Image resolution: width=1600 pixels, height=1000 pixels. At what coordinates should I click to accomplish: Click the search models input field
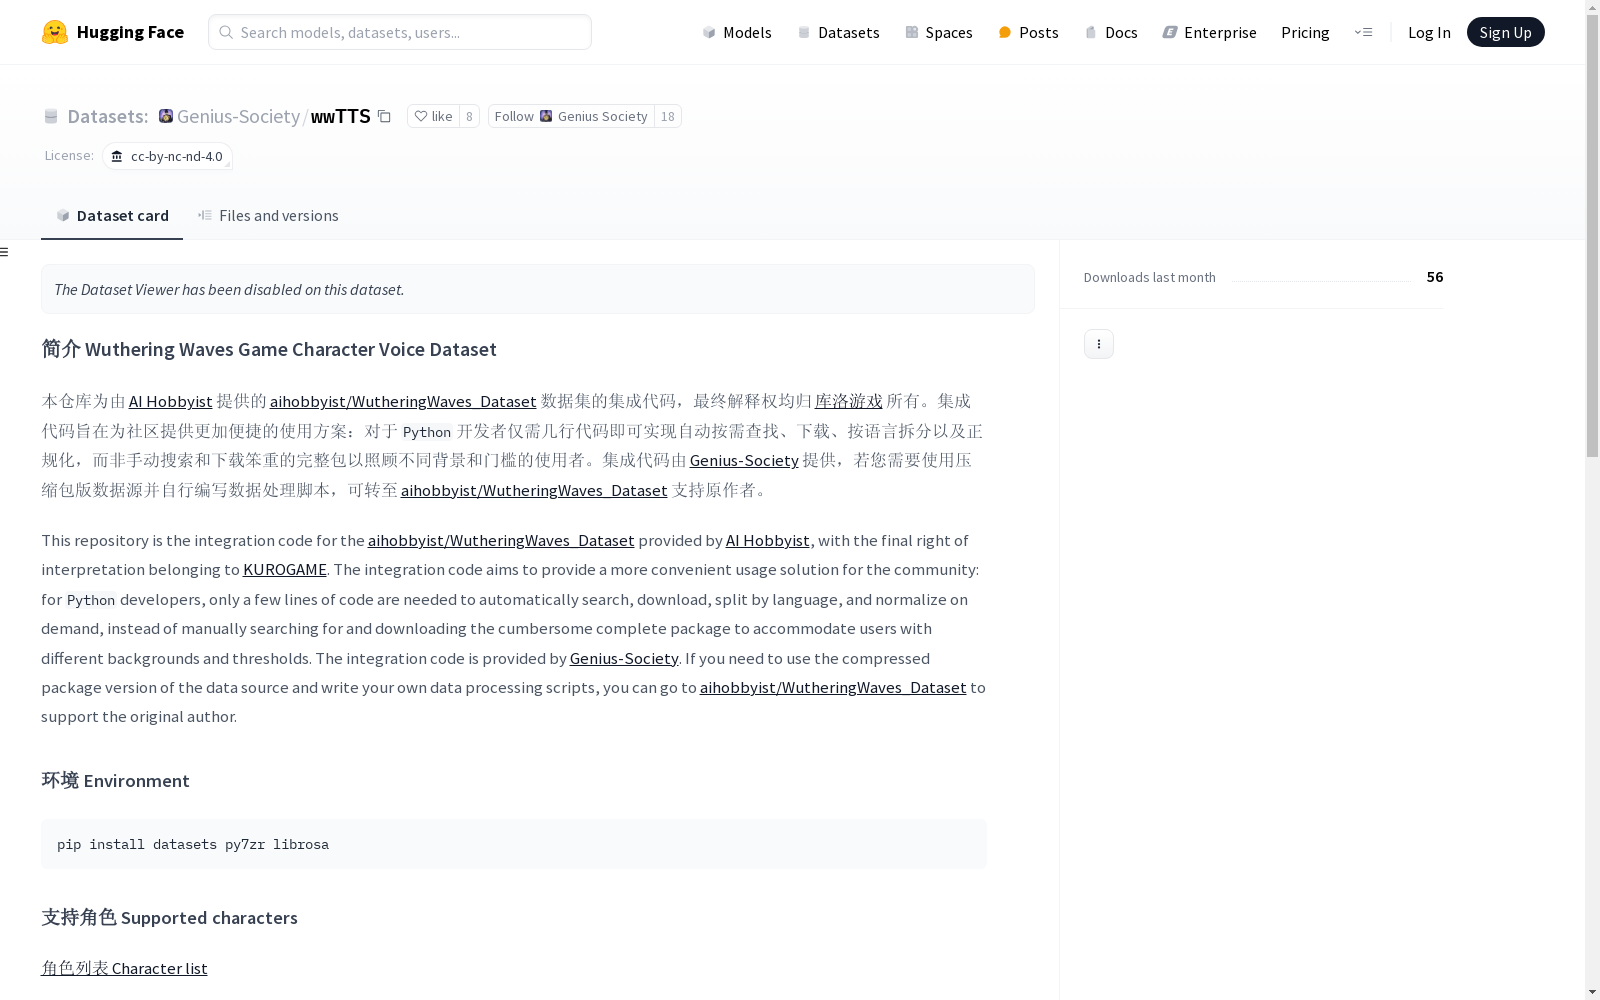click(x=400, y=32)
